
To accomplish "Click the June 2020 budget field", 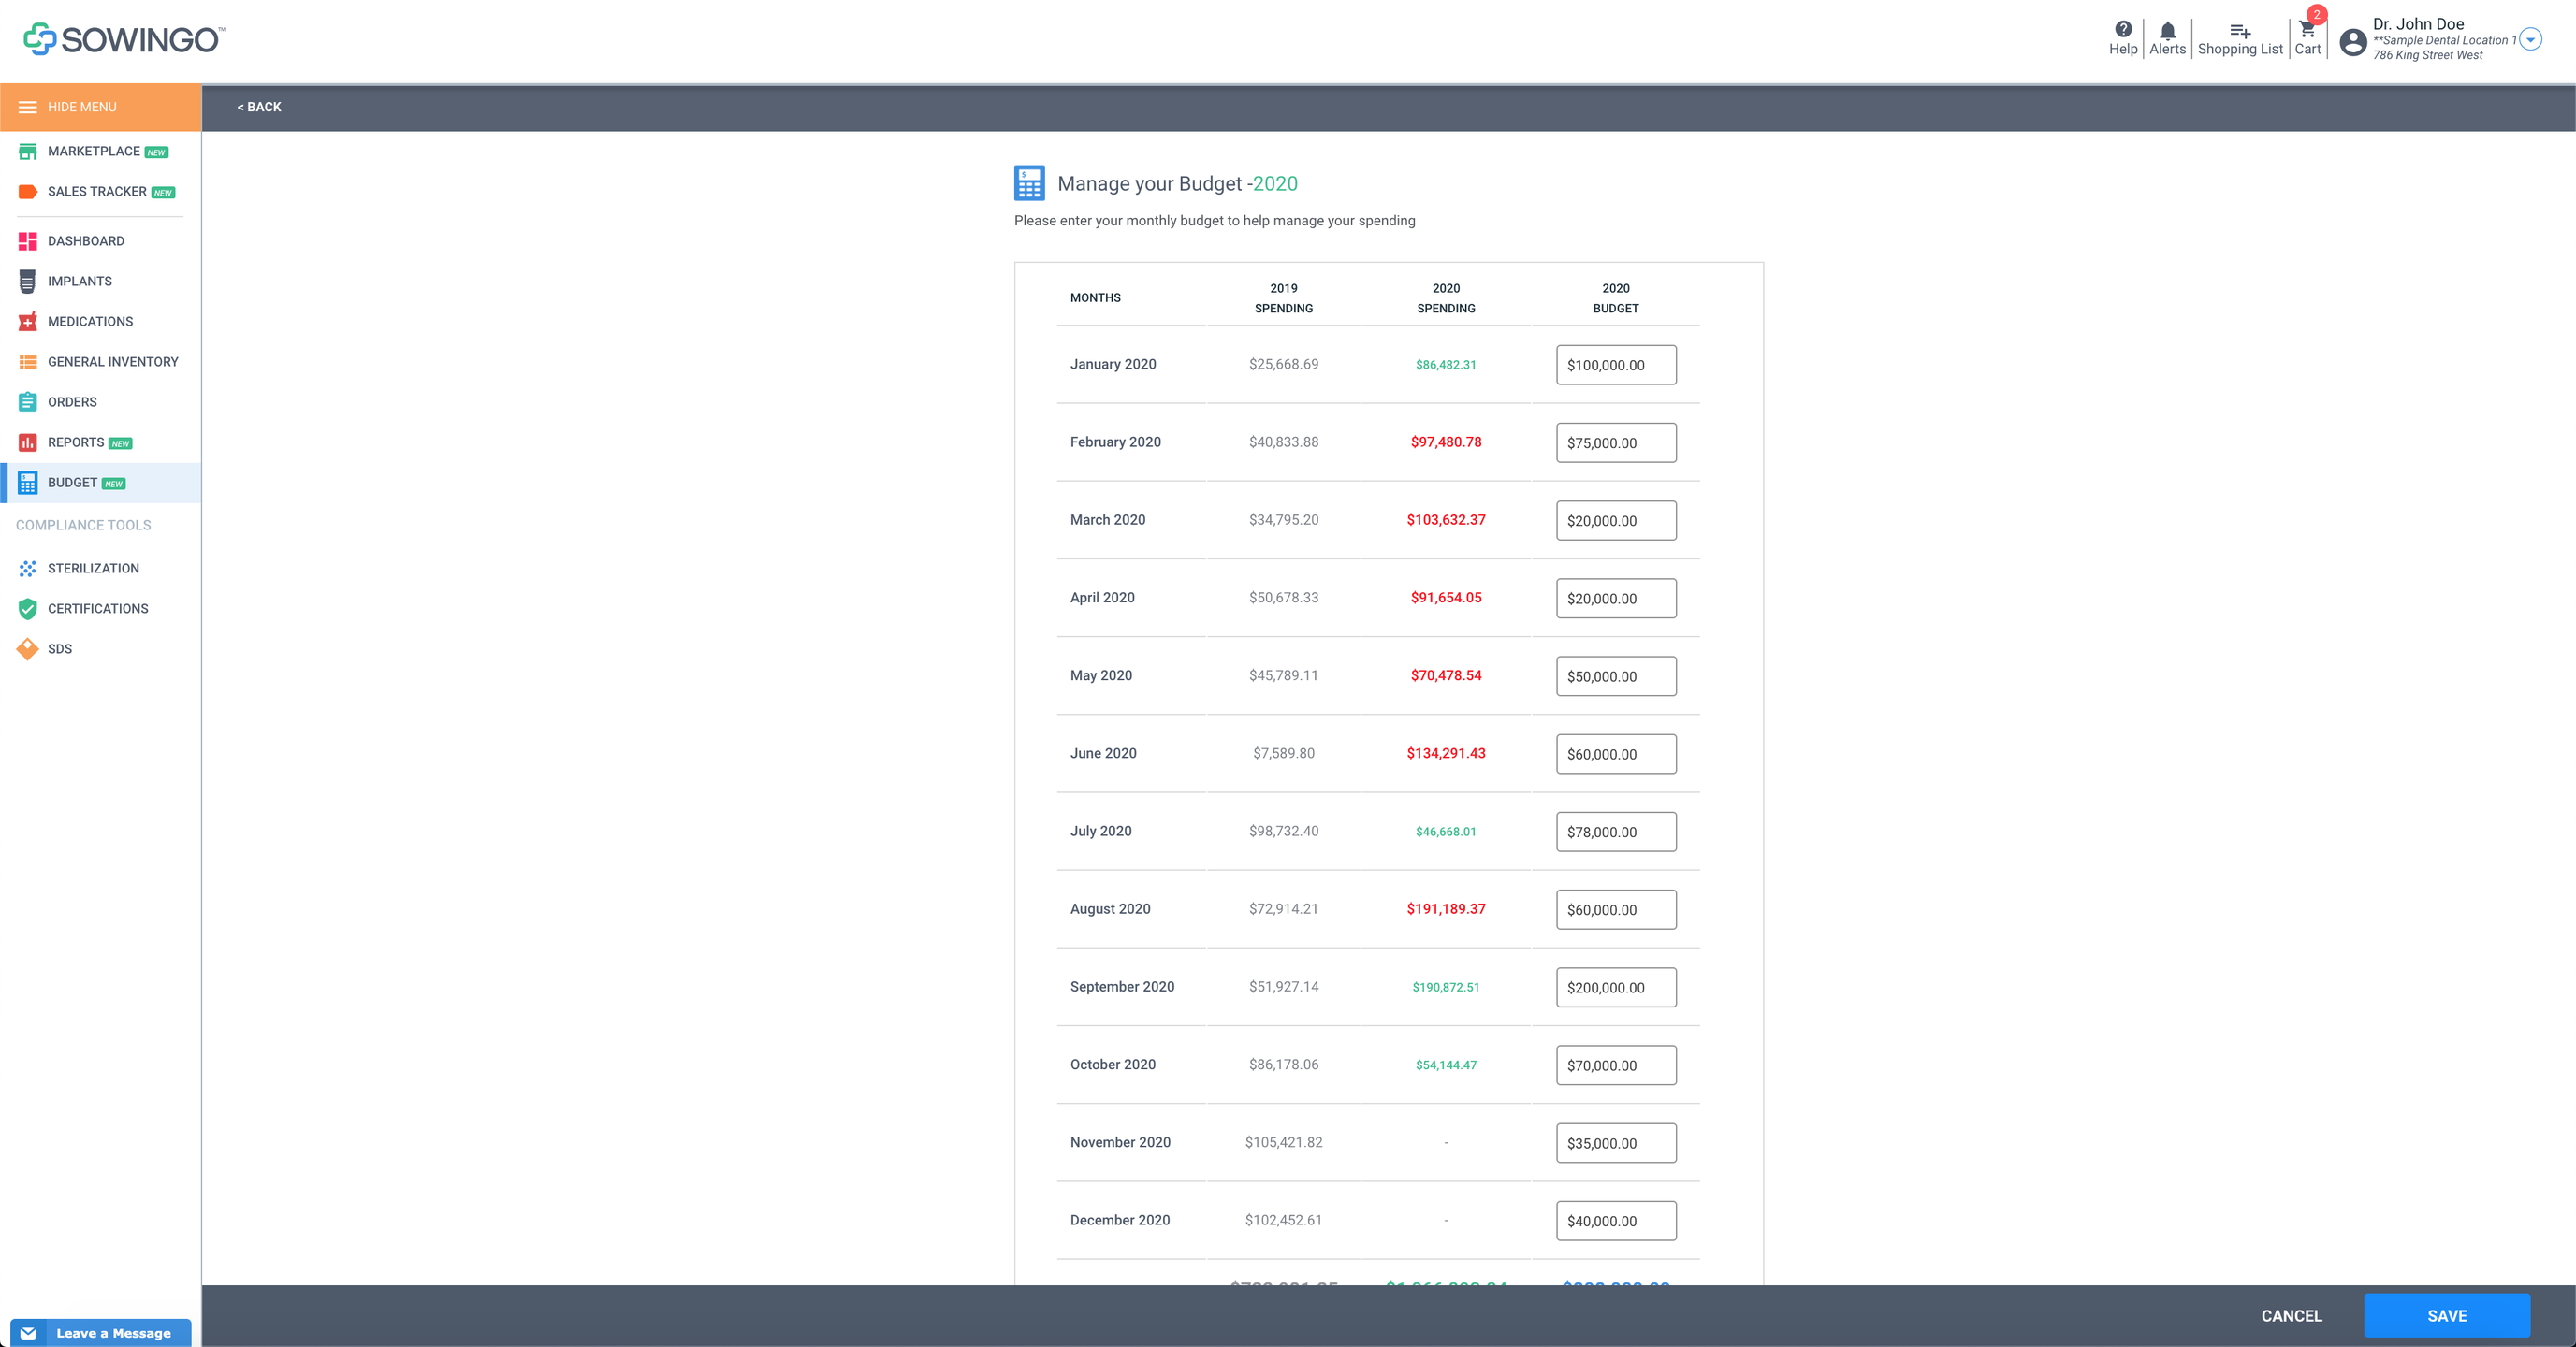I will pyautogui.click(x=1616, y=754).
